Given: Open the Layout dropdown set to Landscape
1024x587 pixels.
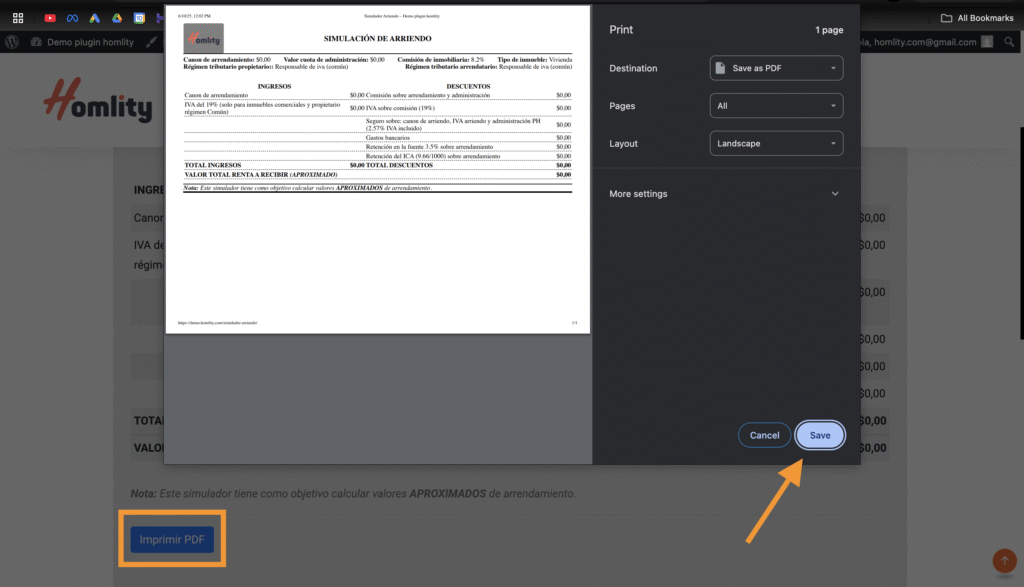Looking at the screenshot, I should pyautogui.click(x=776, y=144).
